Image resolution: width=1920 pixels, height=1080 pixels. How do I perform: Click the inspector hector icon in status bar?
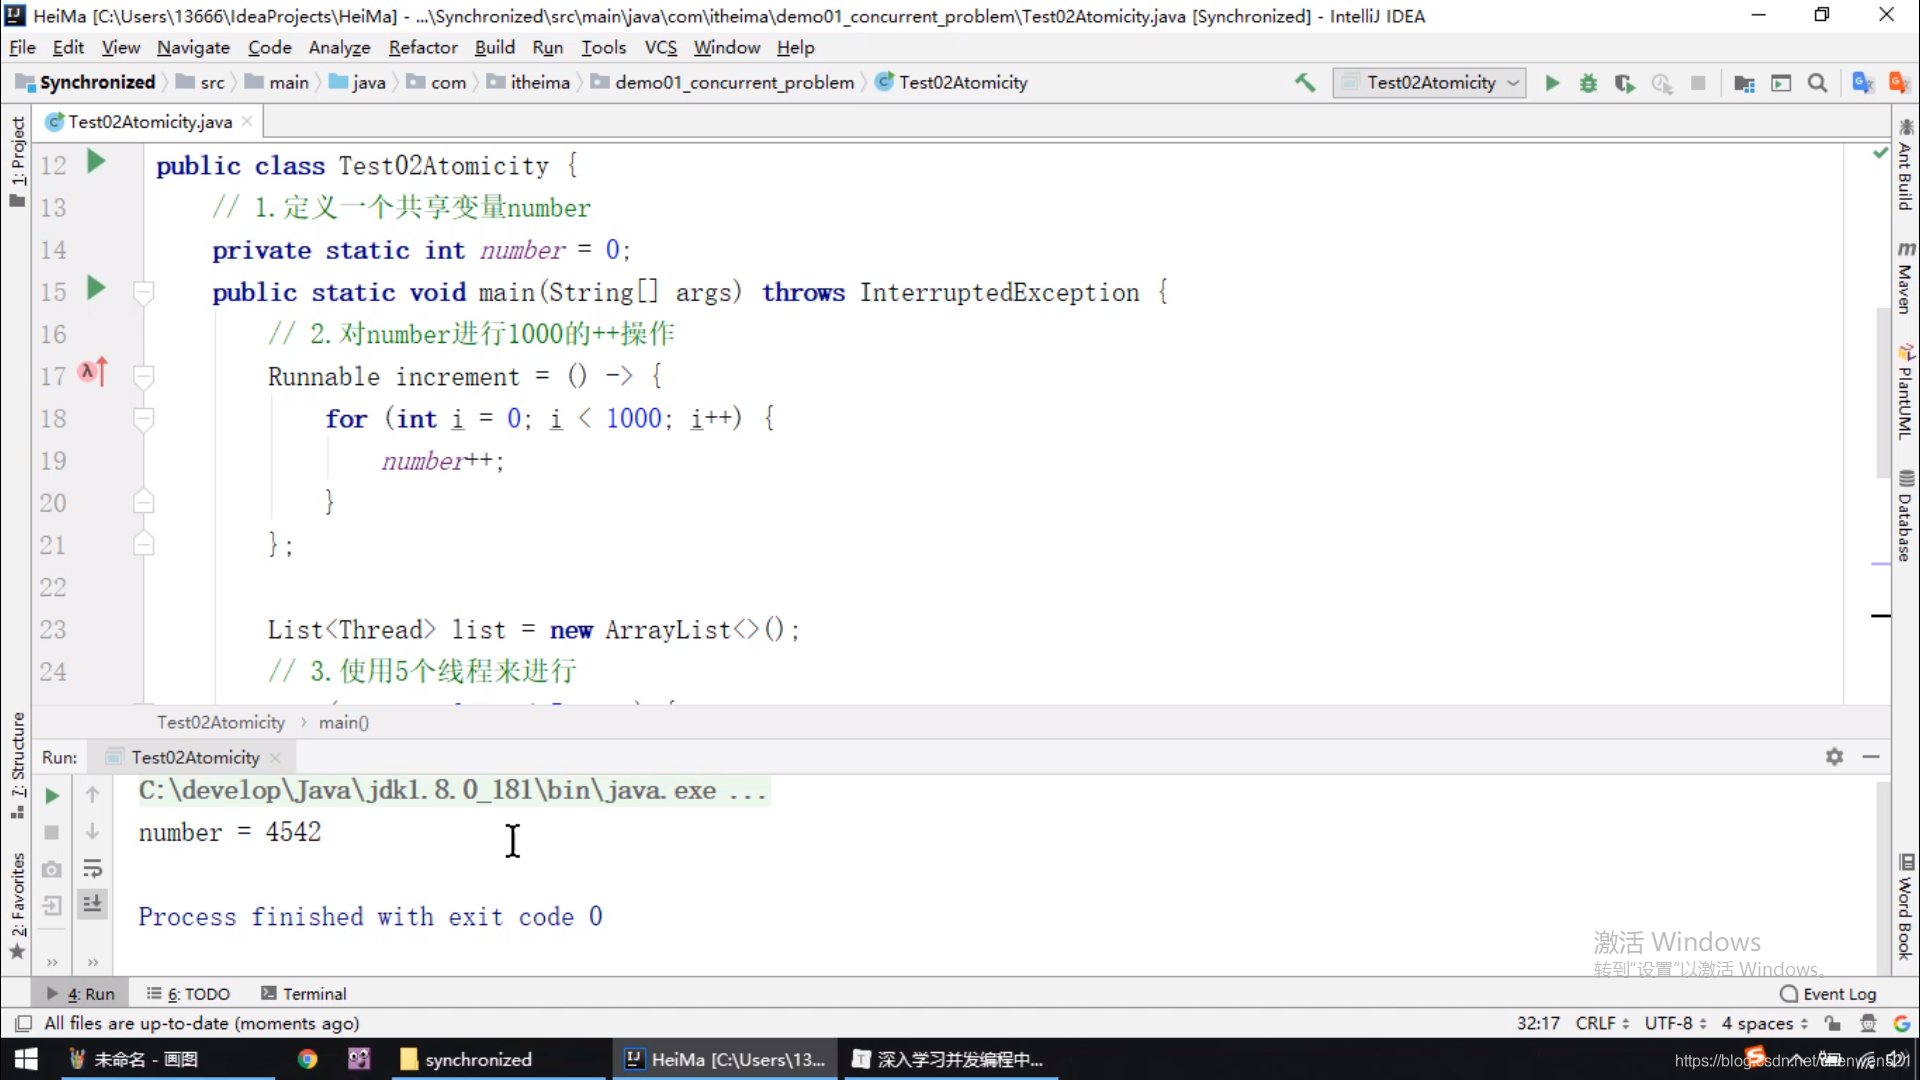pyautogui.click(x=1867, y=1023)
